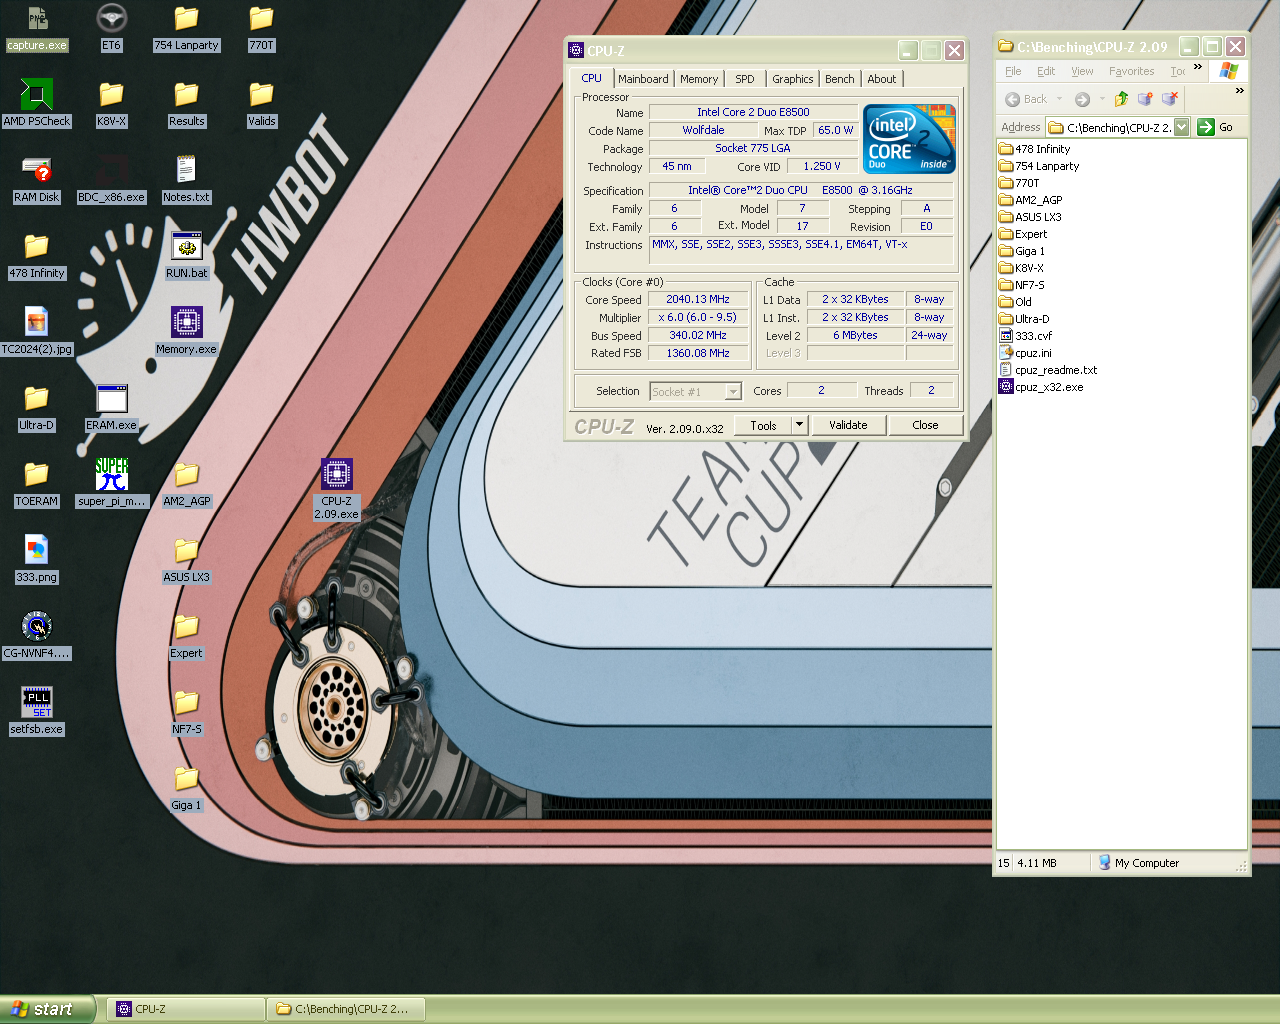Expand hidden Explorer menu items chevron
This screenshot has width=1280, height=1024.
[x=1198, y=68]
